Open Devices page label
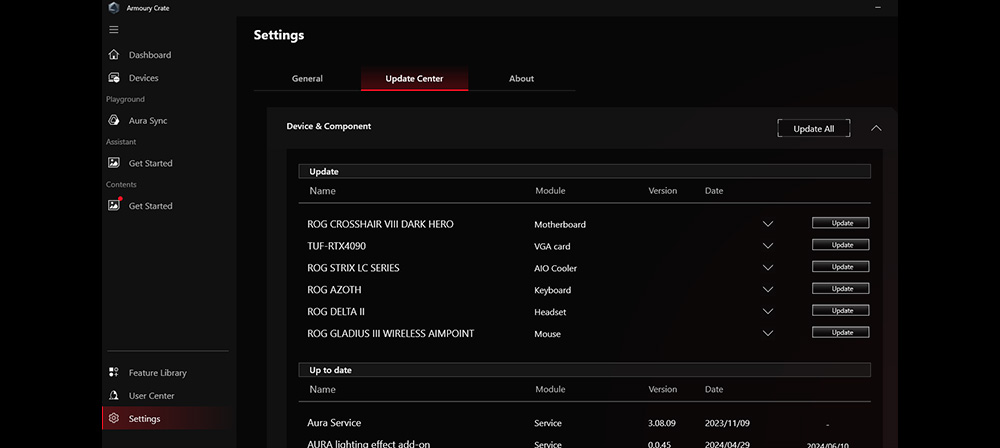This screenshot has height=448, width=1000. click(x=143, y=78)
